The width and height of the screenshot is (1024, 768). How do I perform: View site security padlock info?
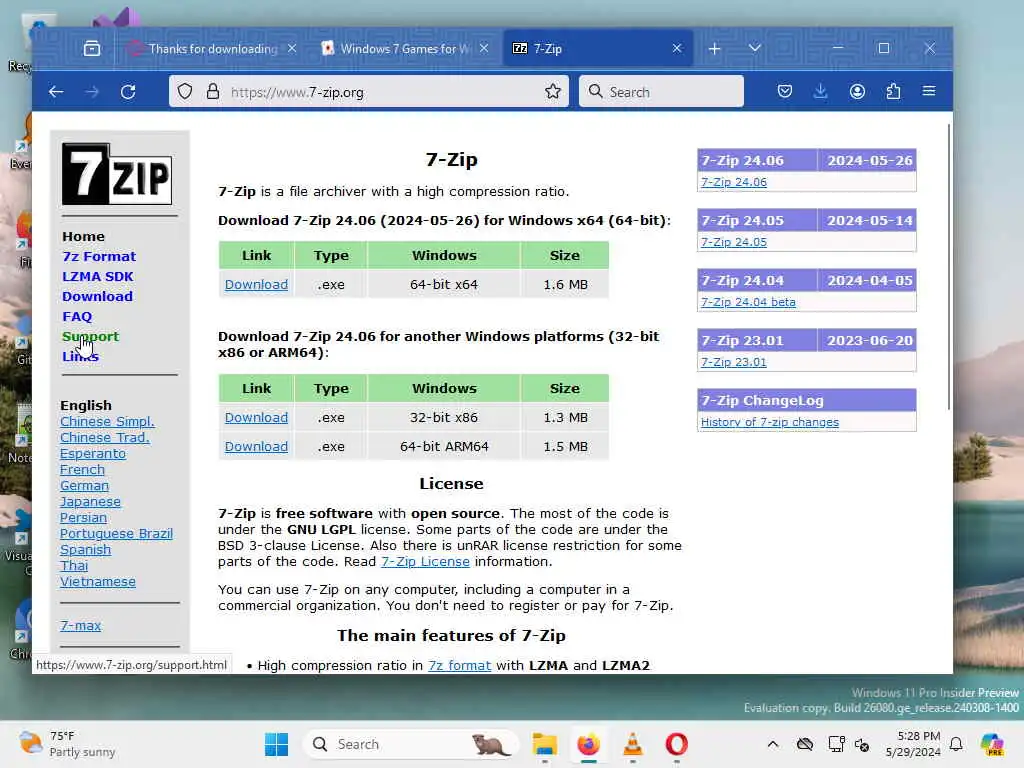(x=213, y=91)
